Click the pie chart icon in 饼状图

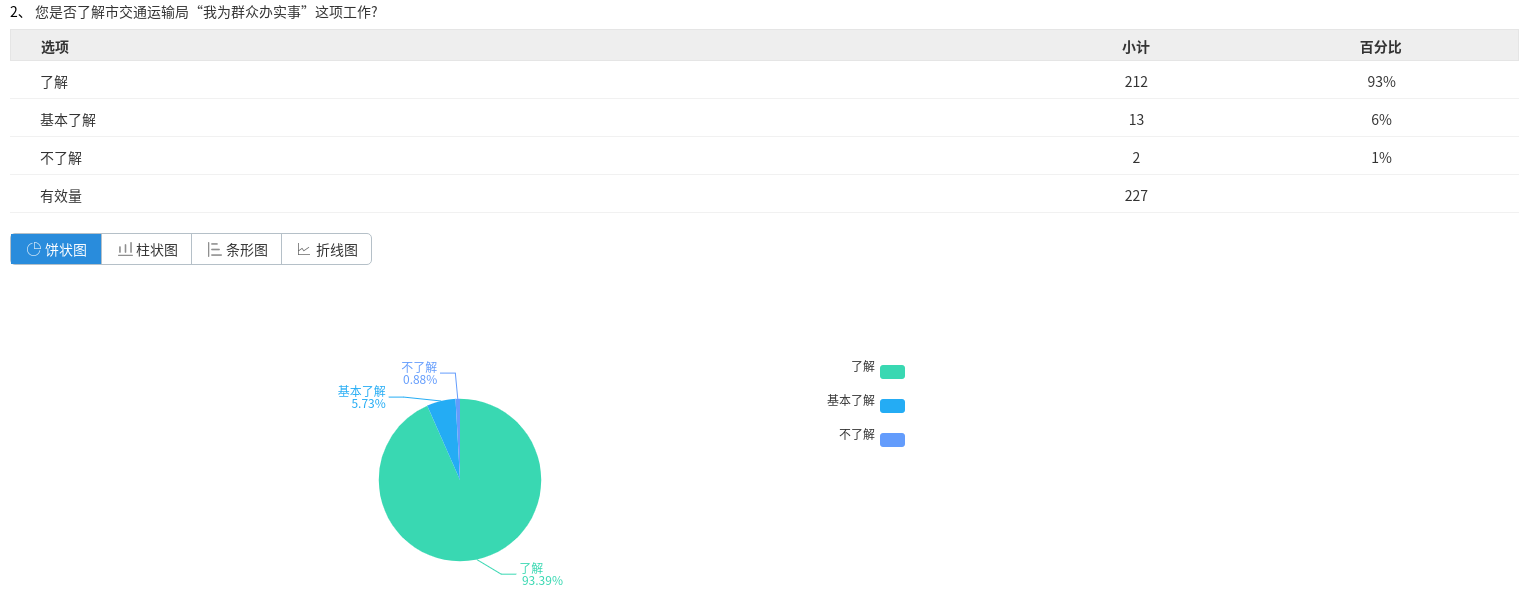click(x=34, y=249)
